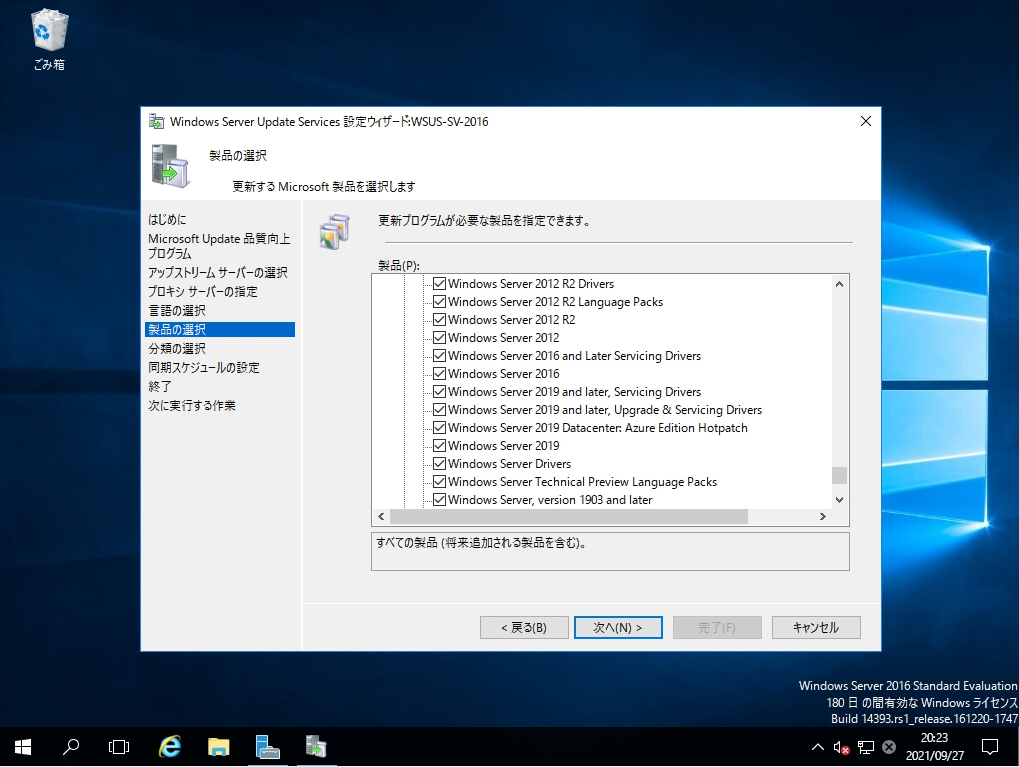The height and width of the screenshot is (767, 1019).
Task: Close the WSUS setup wizard window
Action: (x=866, y=121)
